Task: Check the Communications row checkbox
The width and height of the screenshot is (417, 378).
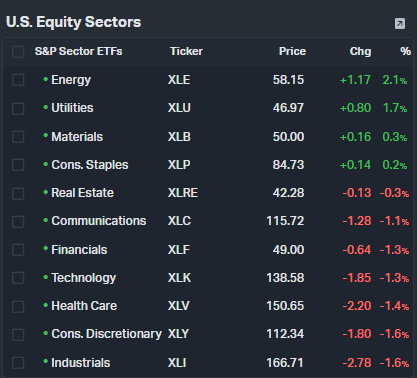Action: (x=18, y=221)
